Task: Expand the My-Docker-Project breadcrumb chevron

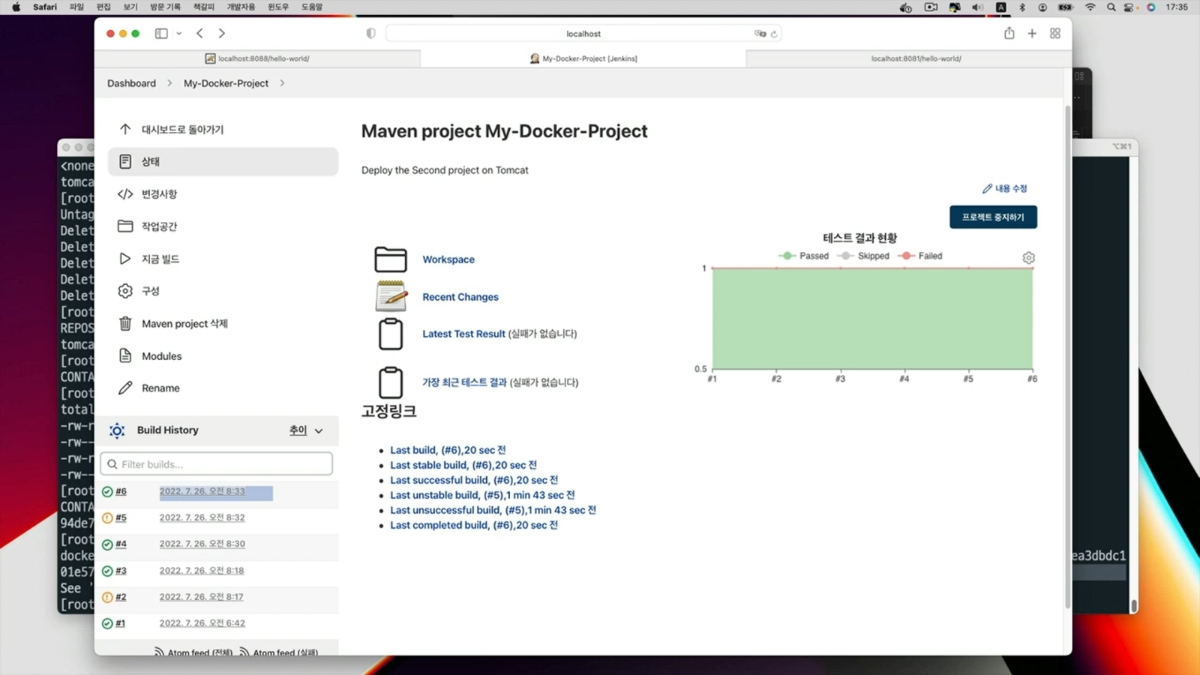Action: 282,83
